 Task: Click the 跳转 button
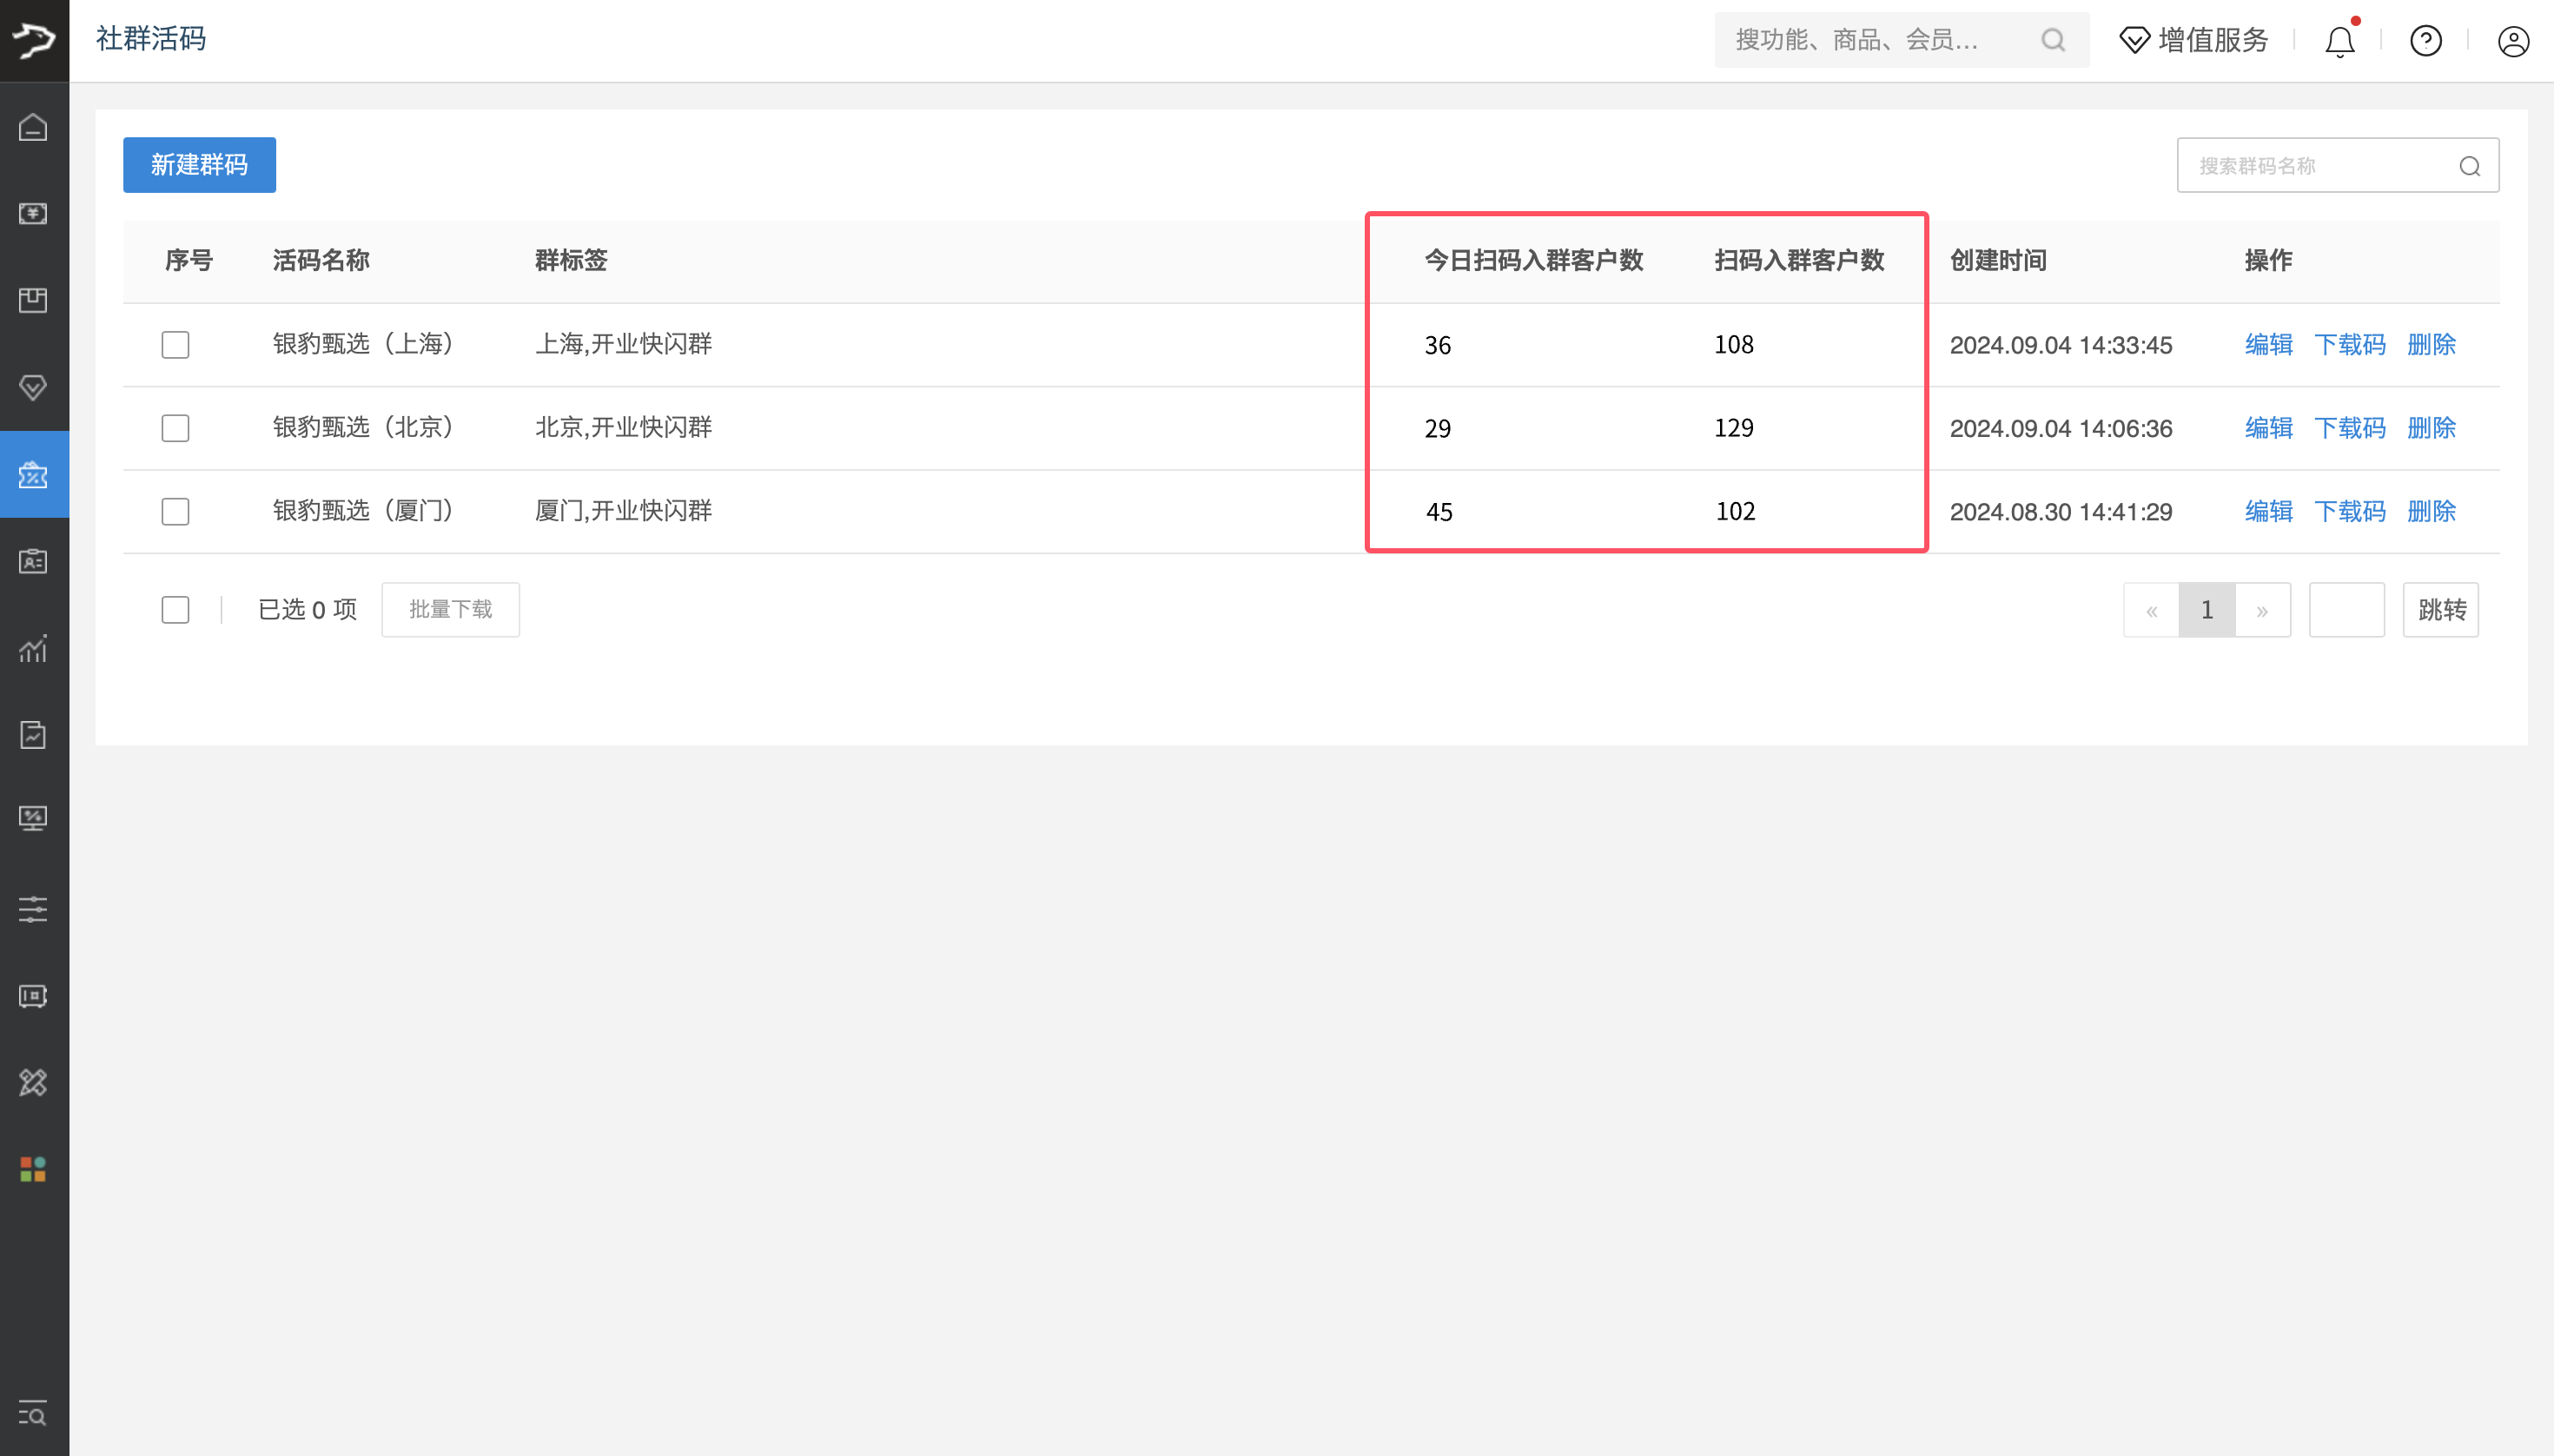[x=2441, y=610]
